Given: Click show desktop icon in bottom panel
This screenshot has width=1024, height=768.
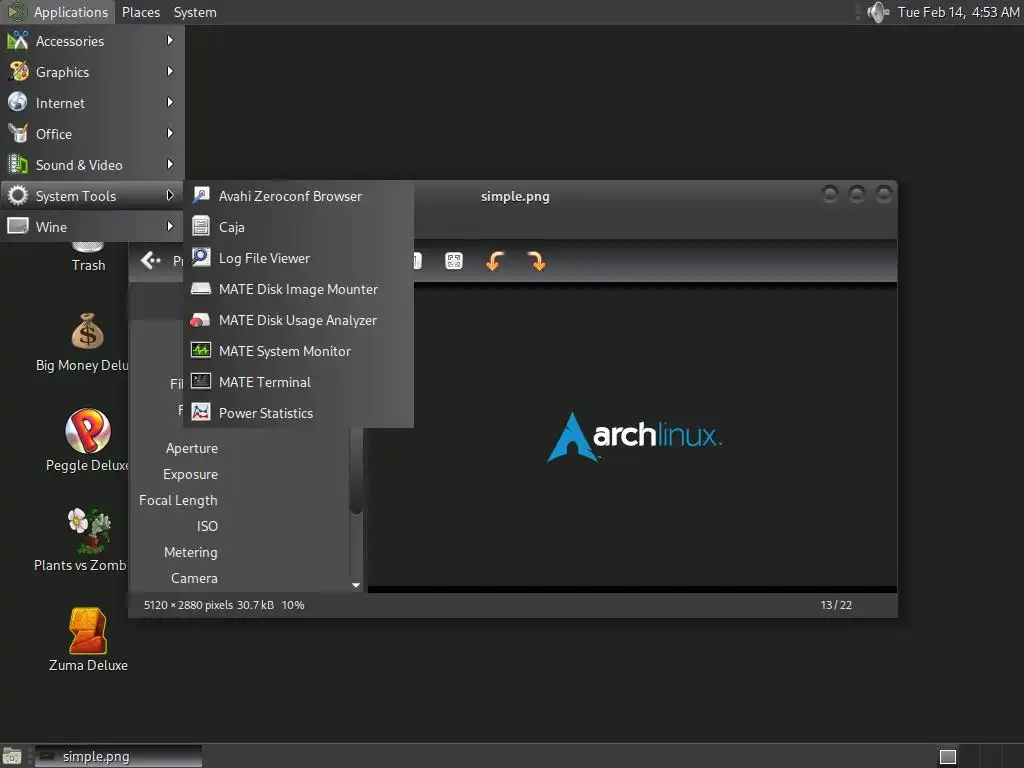Looking at the screenshot, I should point(12,756).
